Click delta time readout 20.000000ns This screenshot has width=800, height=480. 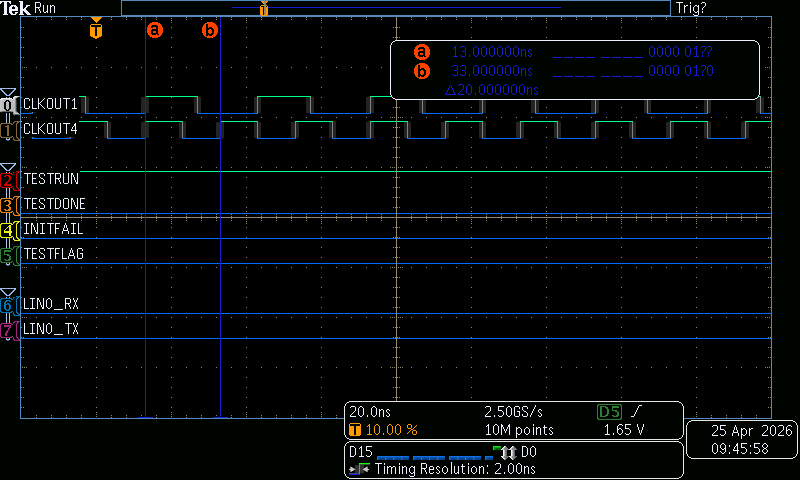492,90
